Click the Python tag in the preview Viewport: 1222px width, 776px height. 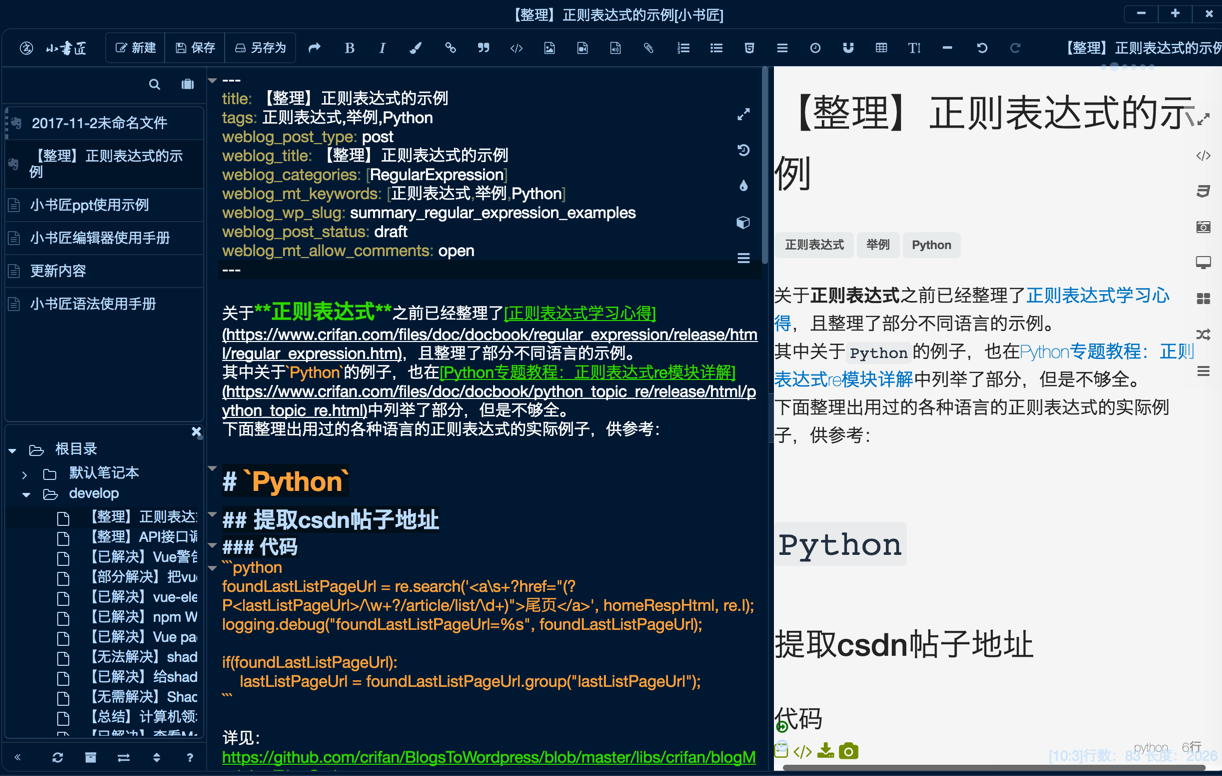tap(931, 245)
